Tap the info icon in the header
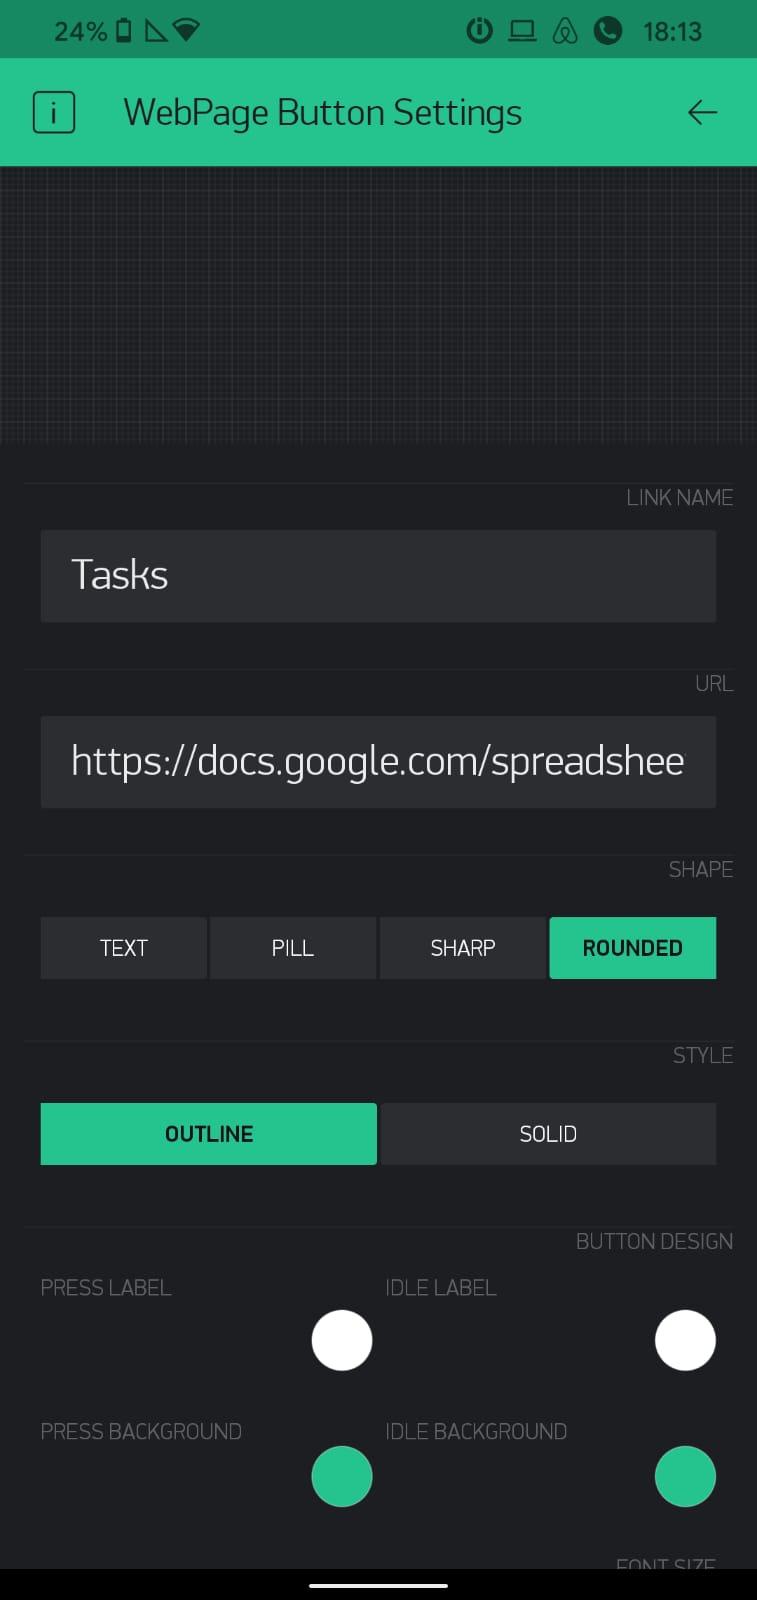The width and height of the screenshot is (757, 1600). (53, 112)
